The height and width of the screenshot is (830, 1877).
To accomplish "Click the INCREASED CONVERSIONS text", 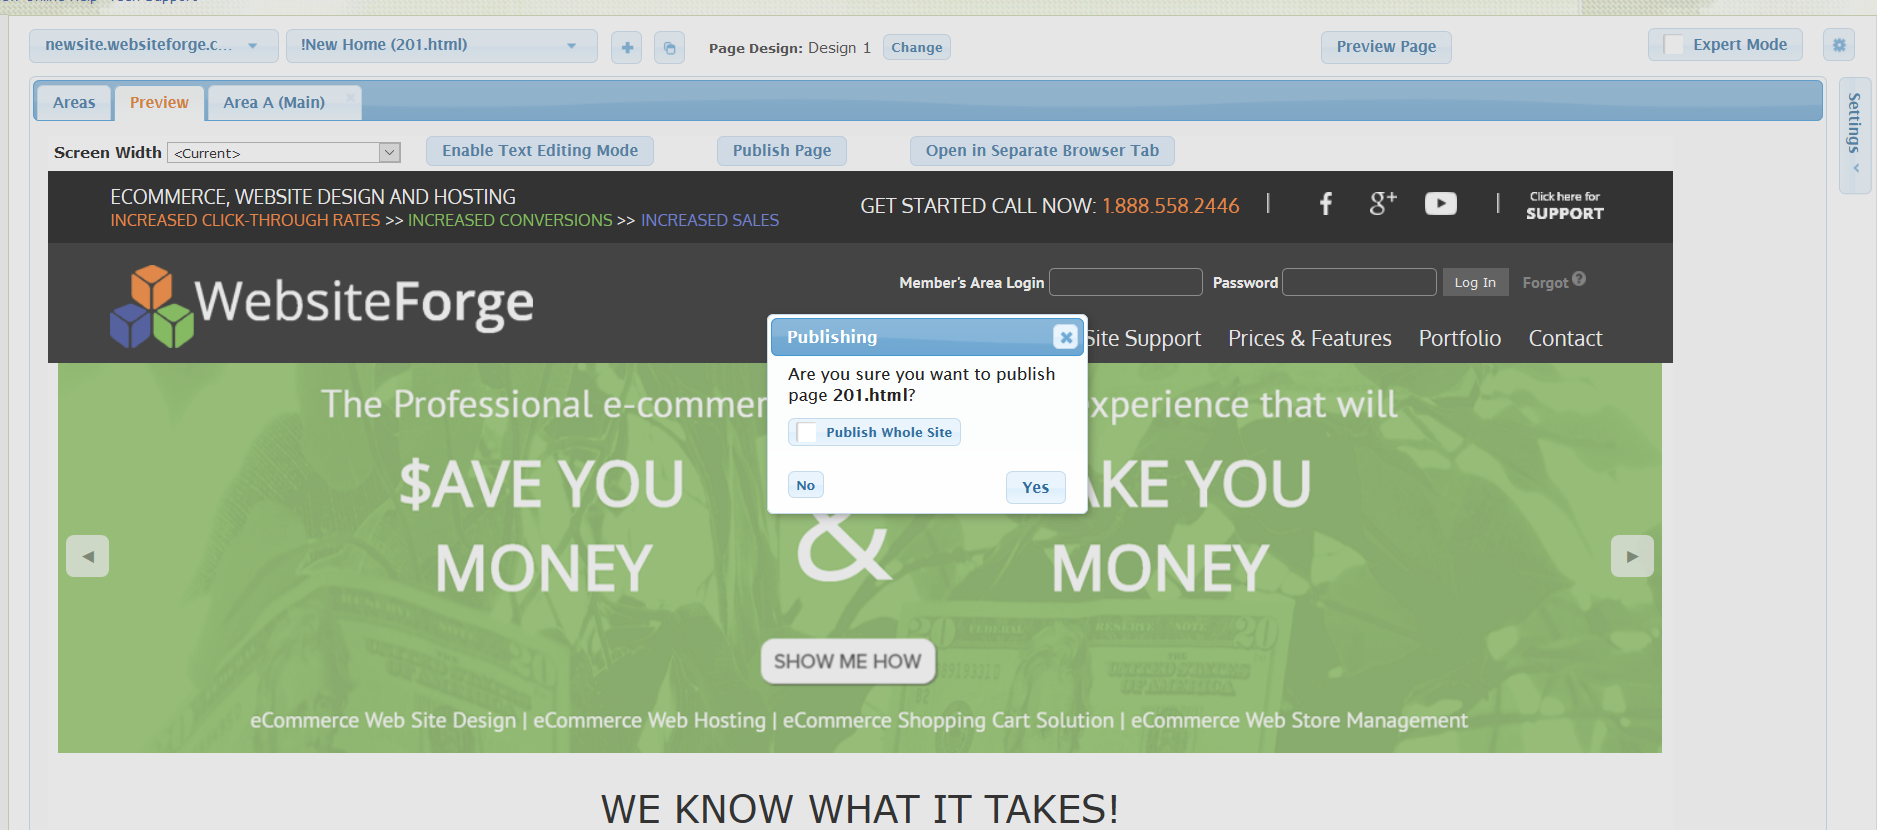I will 510,220.
